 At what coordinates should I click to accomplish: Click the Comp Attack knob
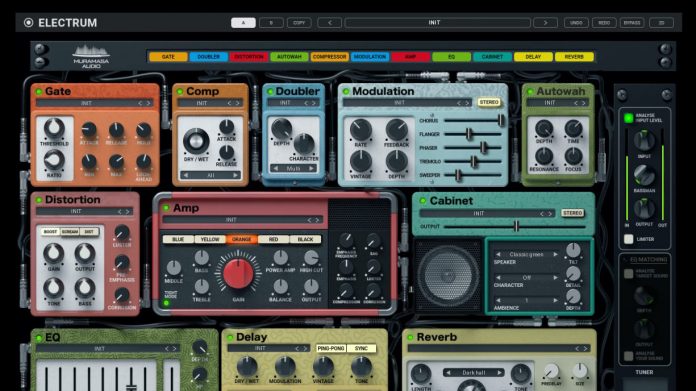coord(226,127)
